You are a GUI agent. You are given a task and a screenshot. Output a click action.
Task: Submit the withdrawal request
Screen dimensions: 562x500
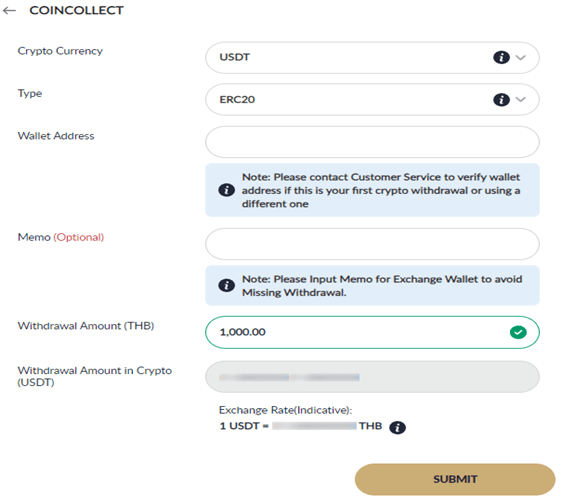click(x=455, y=479)
